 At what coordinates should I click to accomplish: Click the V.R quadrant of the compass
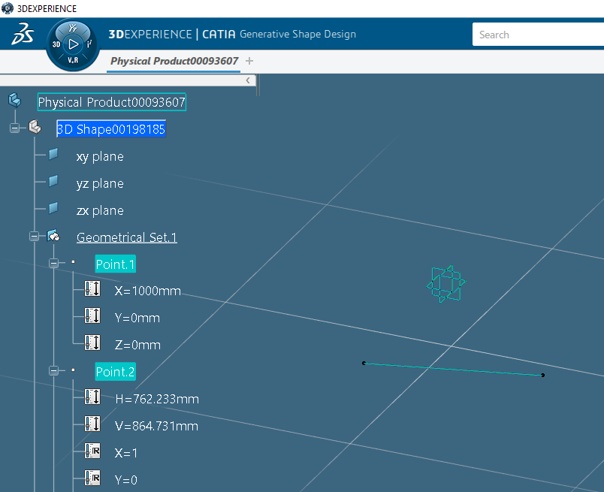[73, 60]
